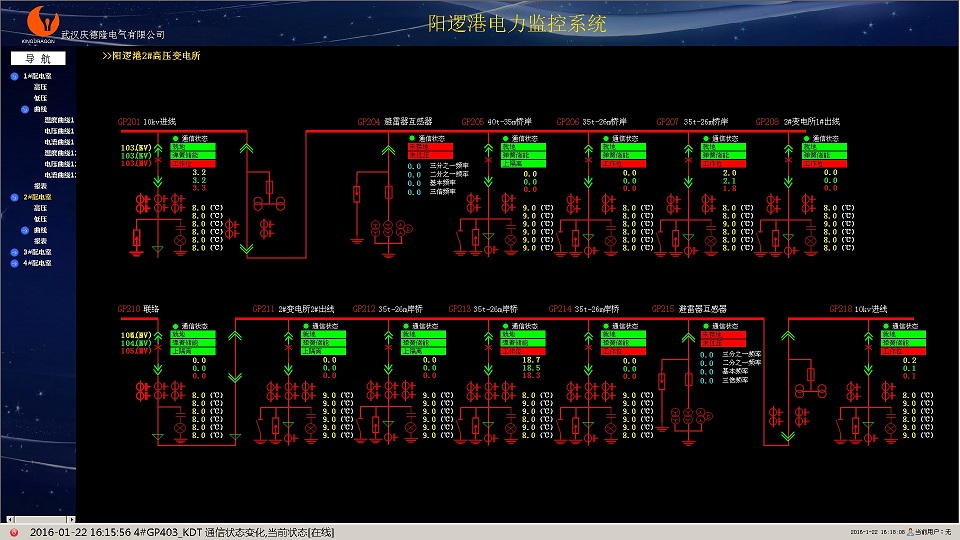Open the 电流曲线1 item directly below 电压曲线1
This screenshot has height=540, width=960.
tap(59, 142)
